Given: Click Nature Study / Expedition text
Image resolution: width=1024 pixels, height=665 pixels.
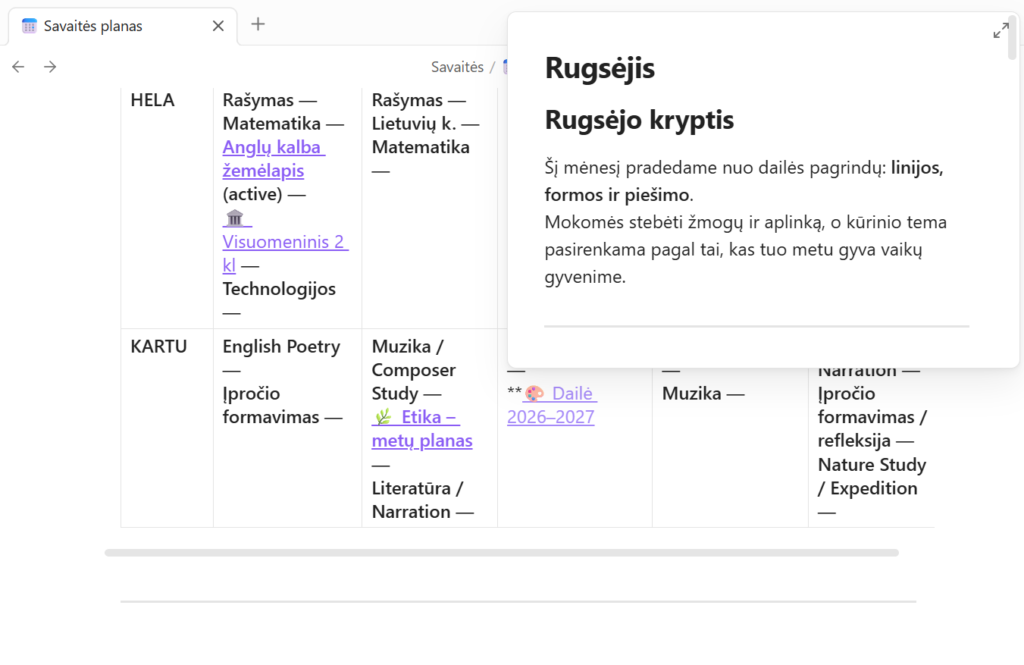Looking at the screenshot, I should tap(872, 476).
